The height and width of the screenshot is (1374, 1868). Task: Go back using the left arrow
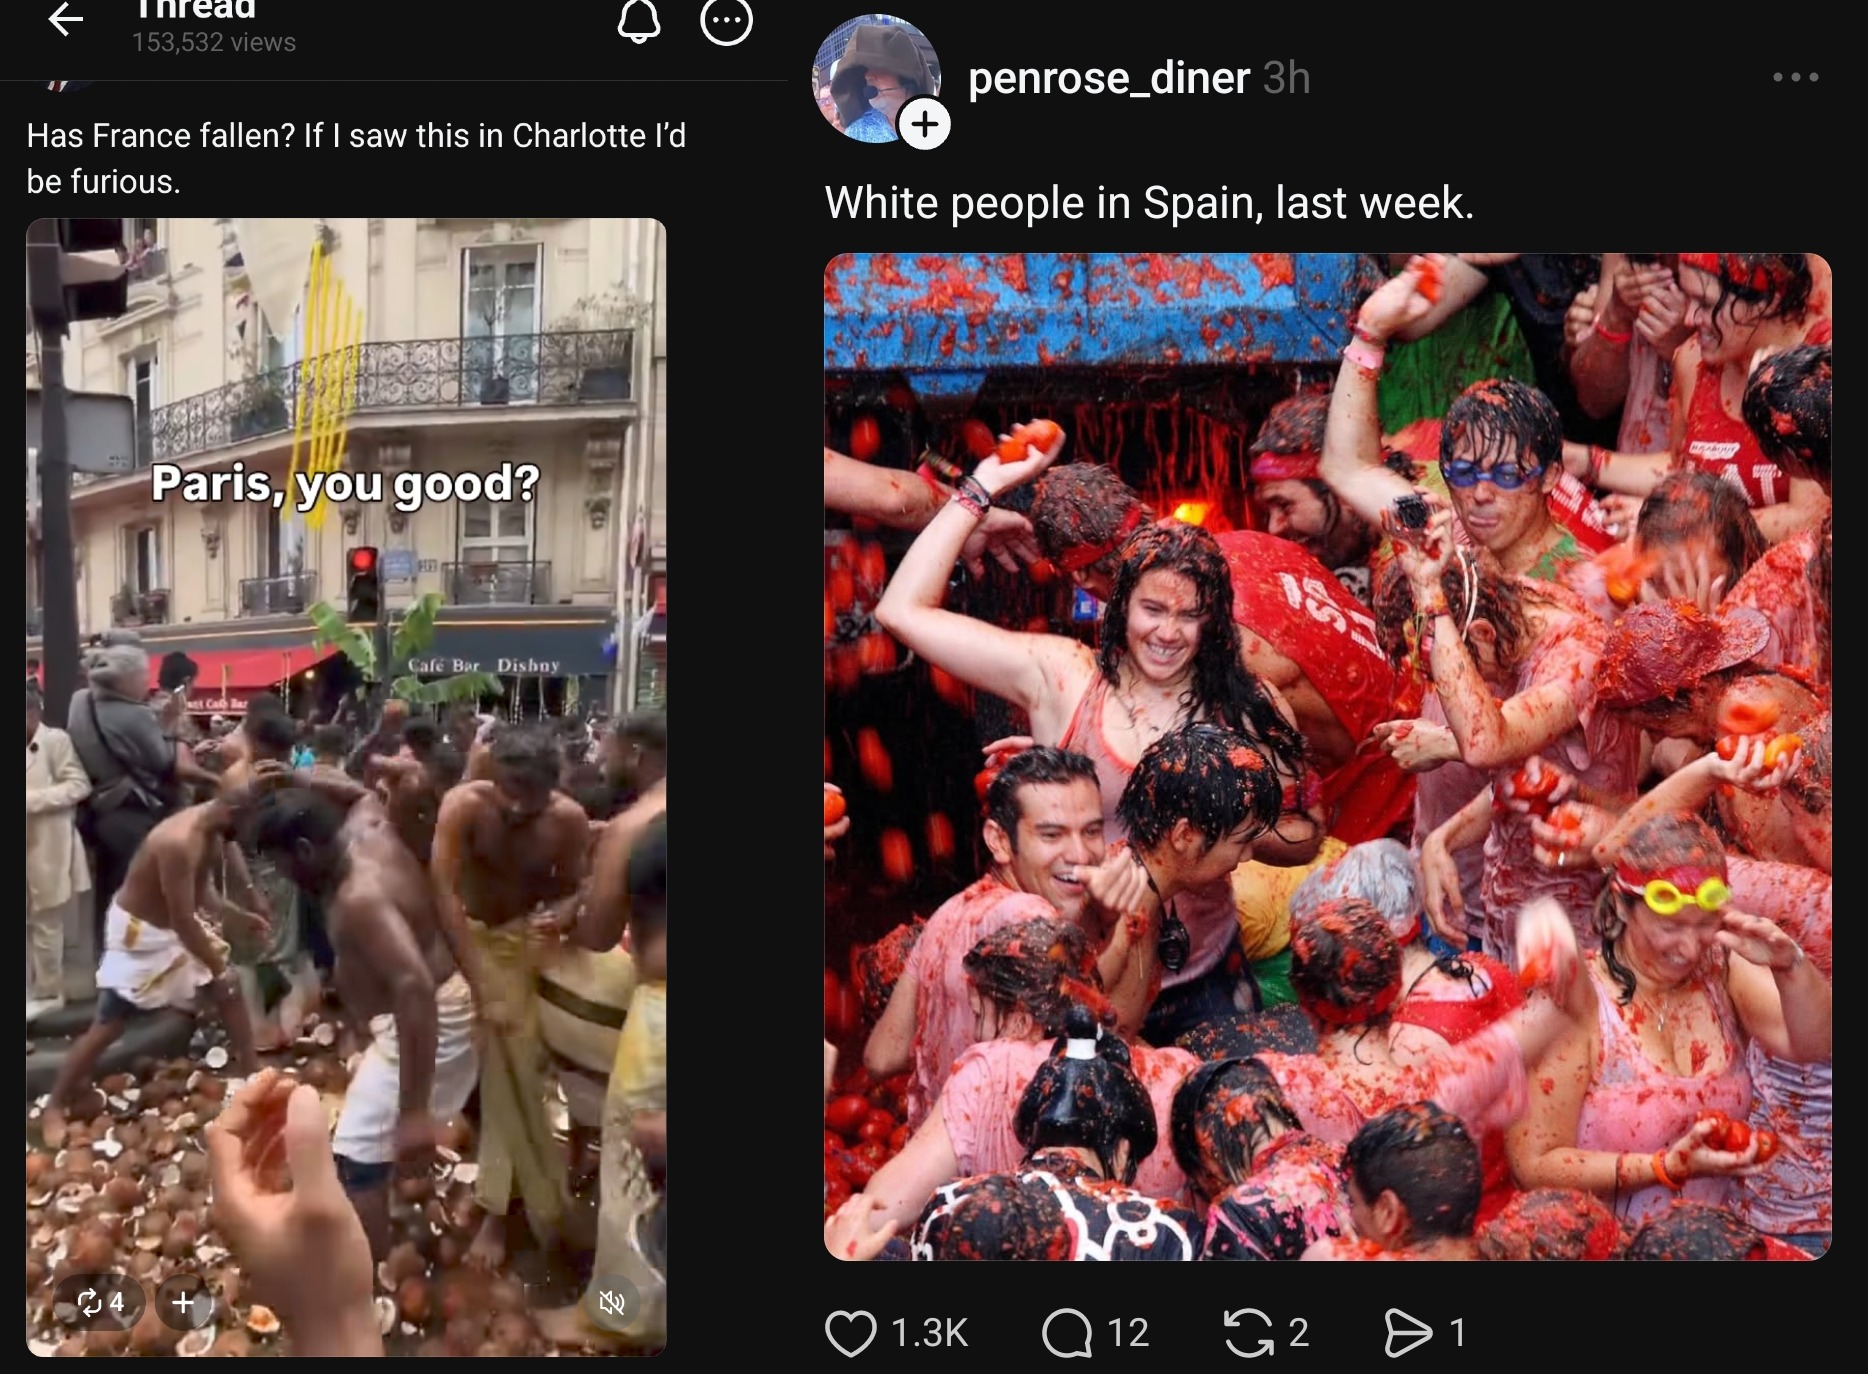click(66, 18)
